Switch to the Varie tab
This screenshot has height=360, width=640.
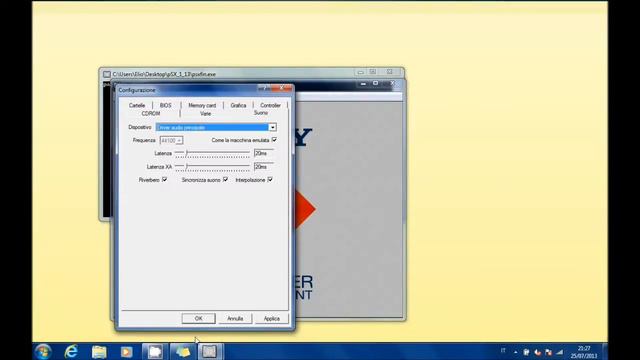pyautogui.click(x=206, y=113)
